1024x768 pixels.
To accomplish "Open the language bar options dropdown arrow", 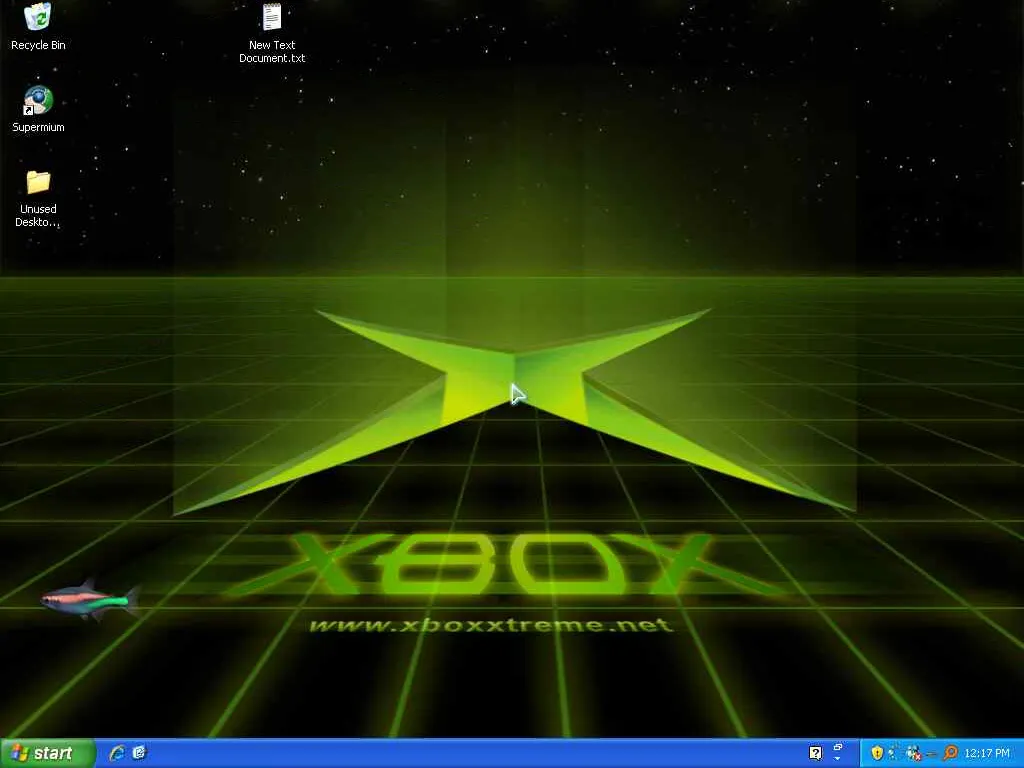I will tap(837, 759).
